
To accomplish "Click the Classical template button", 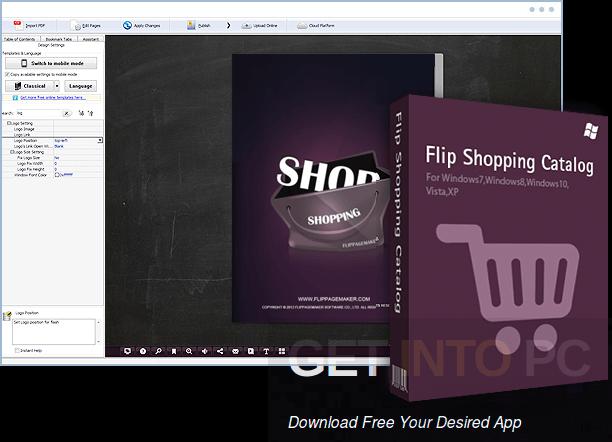I will coord(30,86).
